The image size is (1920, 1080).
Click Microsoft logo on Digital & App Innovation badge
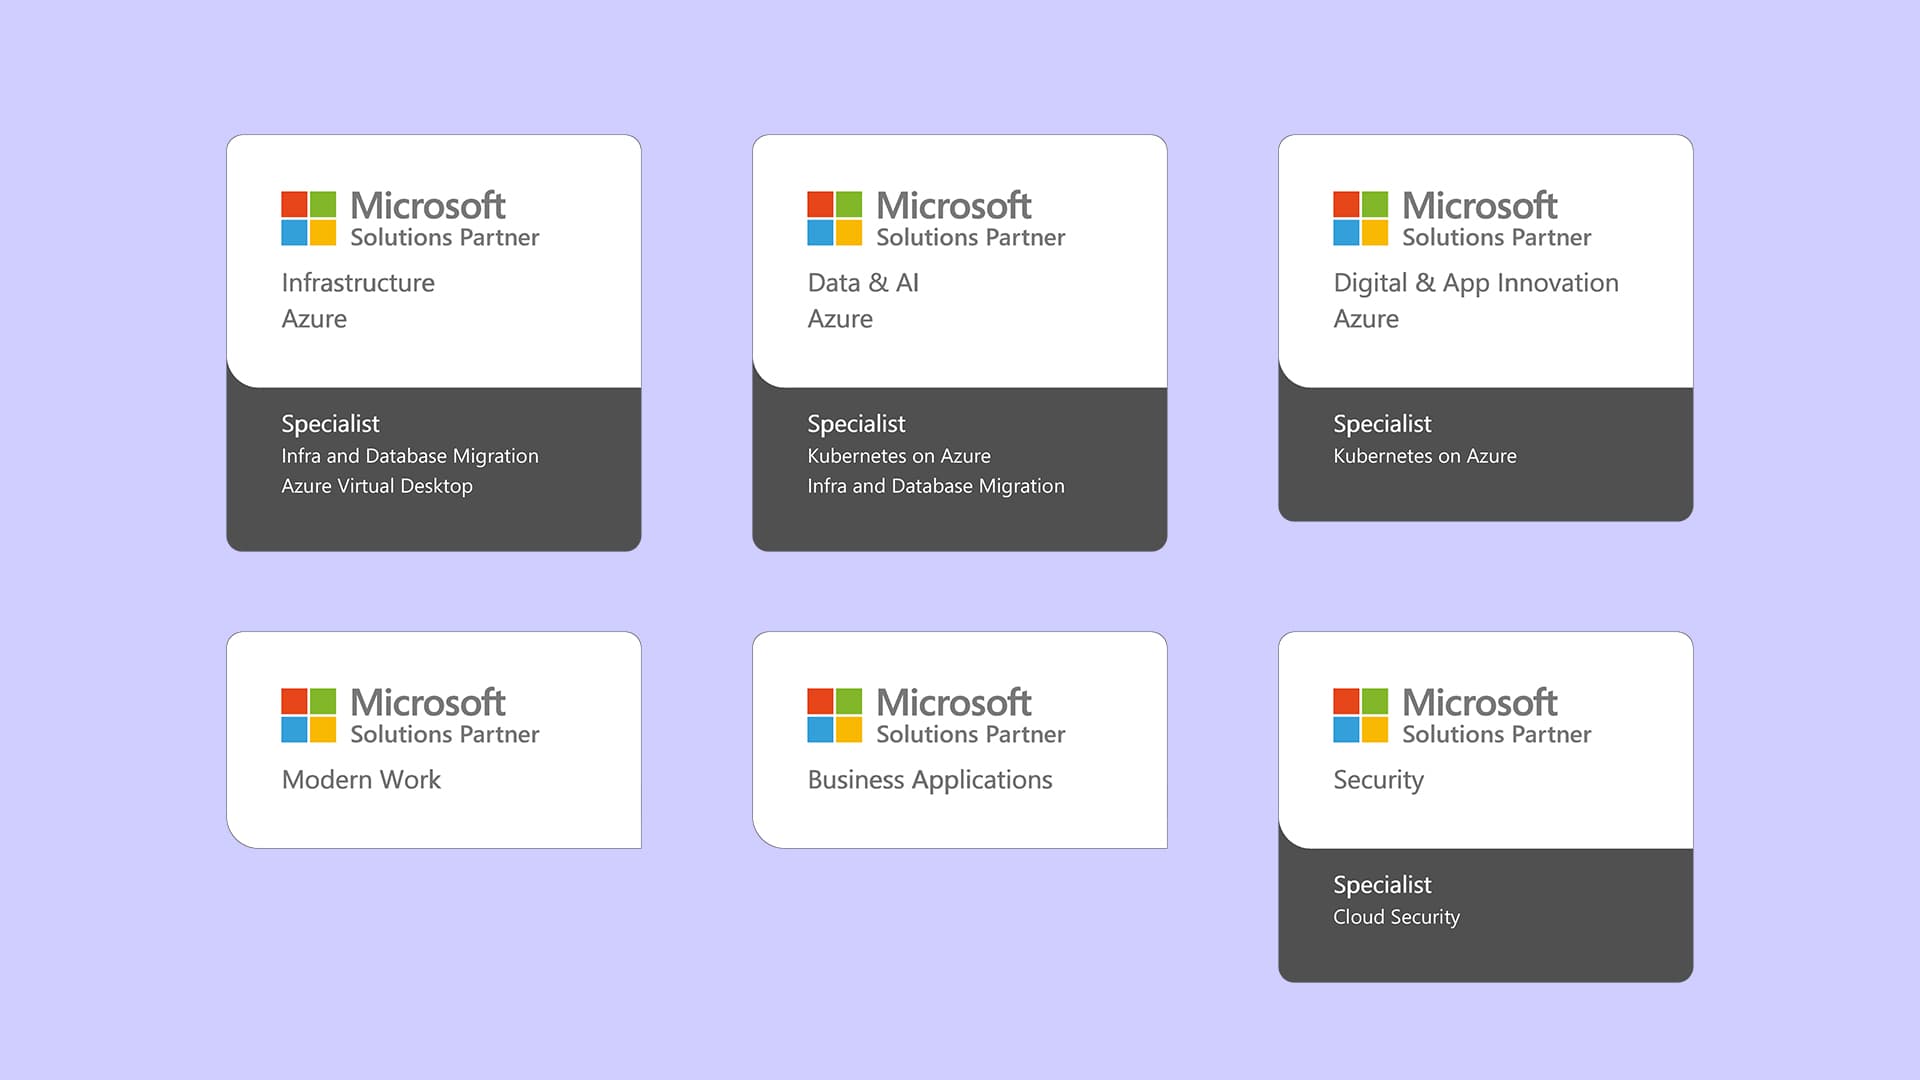1360,218
